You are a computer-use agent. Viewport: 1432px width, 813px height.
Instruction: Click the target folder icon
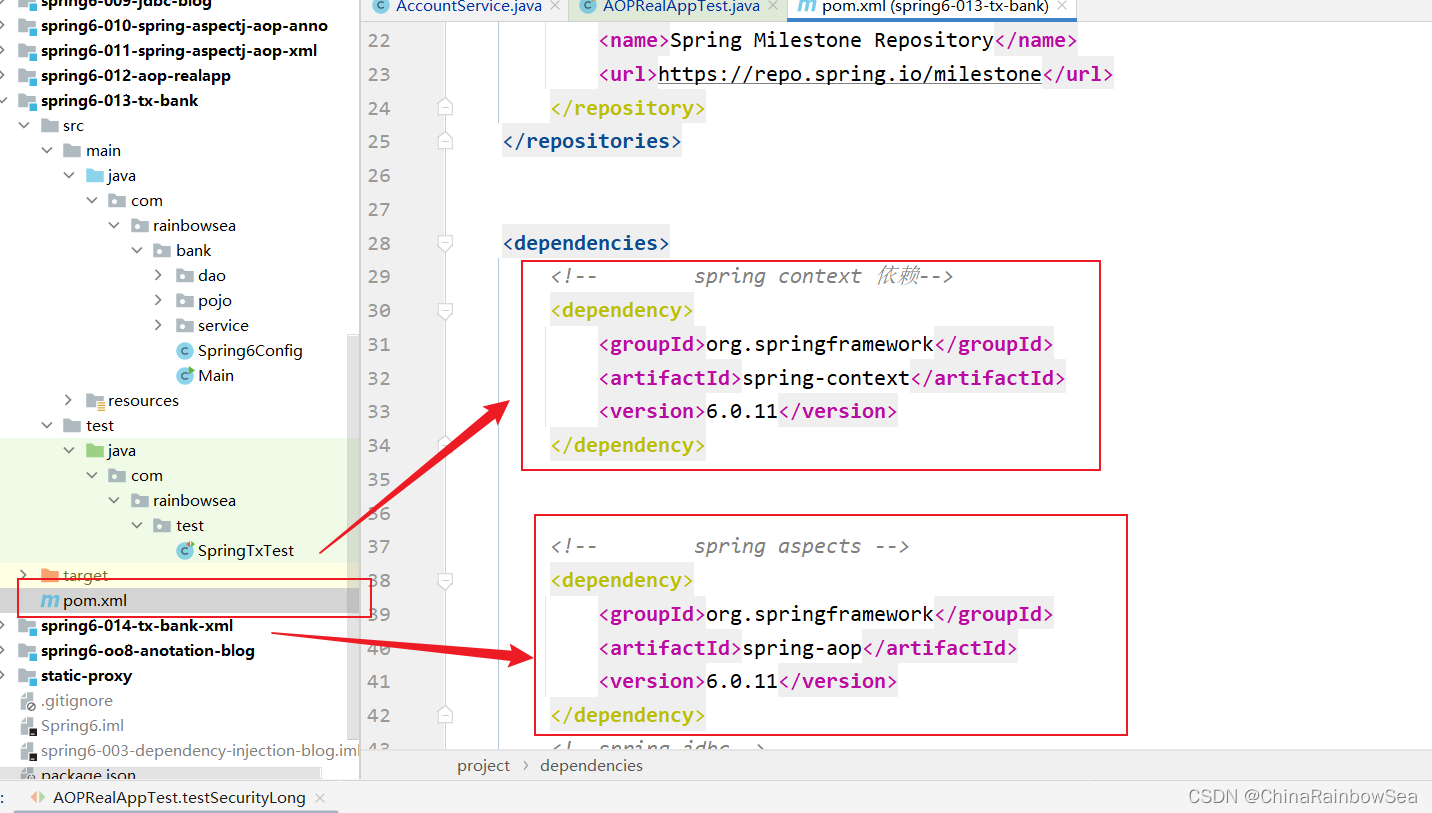(x=50, y=575)
